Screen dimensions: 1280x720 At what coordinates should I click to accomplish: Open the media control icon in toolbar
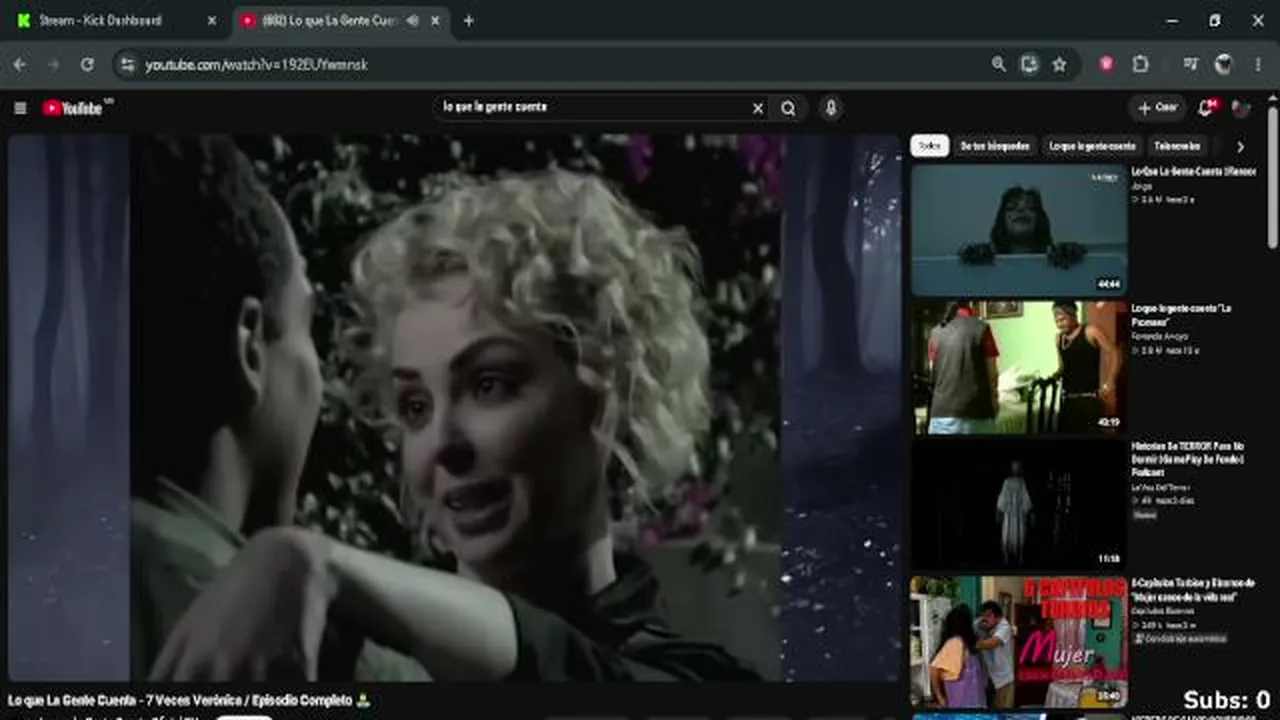[1190, 64]
